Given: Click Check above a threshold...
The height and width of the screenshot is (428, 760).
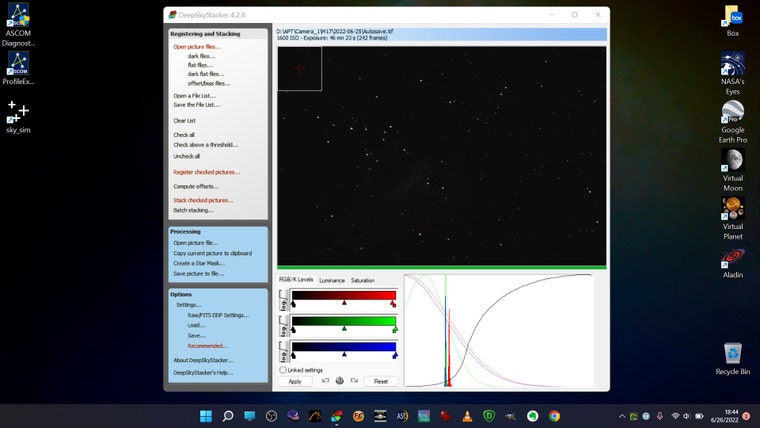Looking at the screenshot, I should (206, 145).
